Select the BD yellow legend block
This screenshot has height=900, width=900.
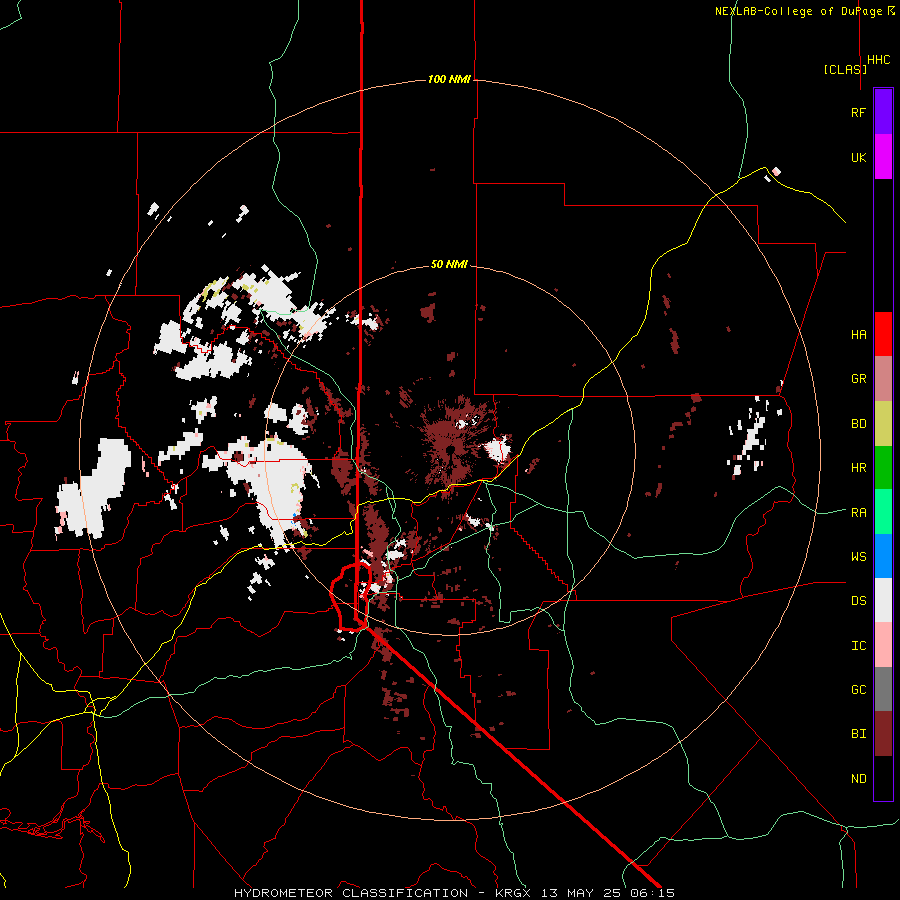883,424
